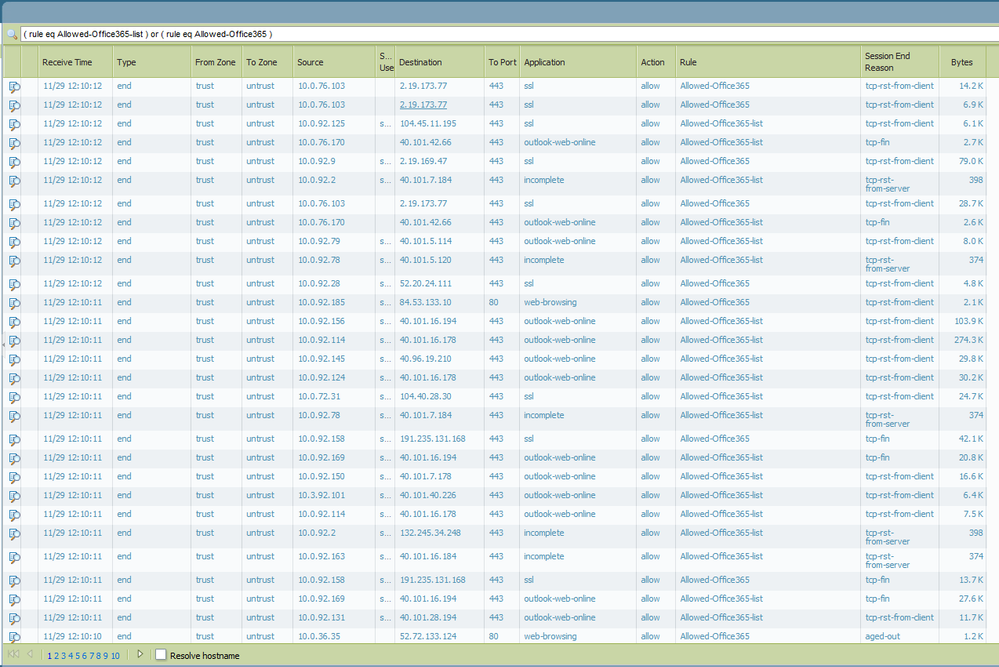Click the underlined destination link 2.19.173.77
Viewport: 999px width, 667px height.
425,104
